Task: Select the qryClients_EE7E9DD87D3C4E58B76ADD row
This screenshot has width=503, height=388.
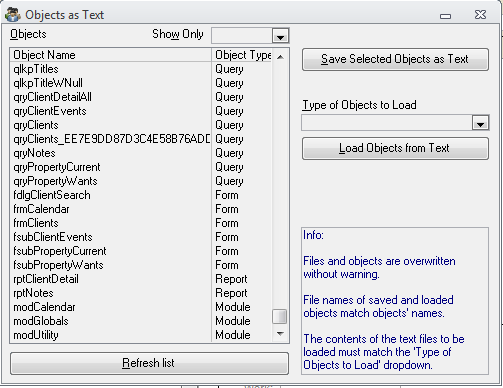Action: [x=142, y=139]
